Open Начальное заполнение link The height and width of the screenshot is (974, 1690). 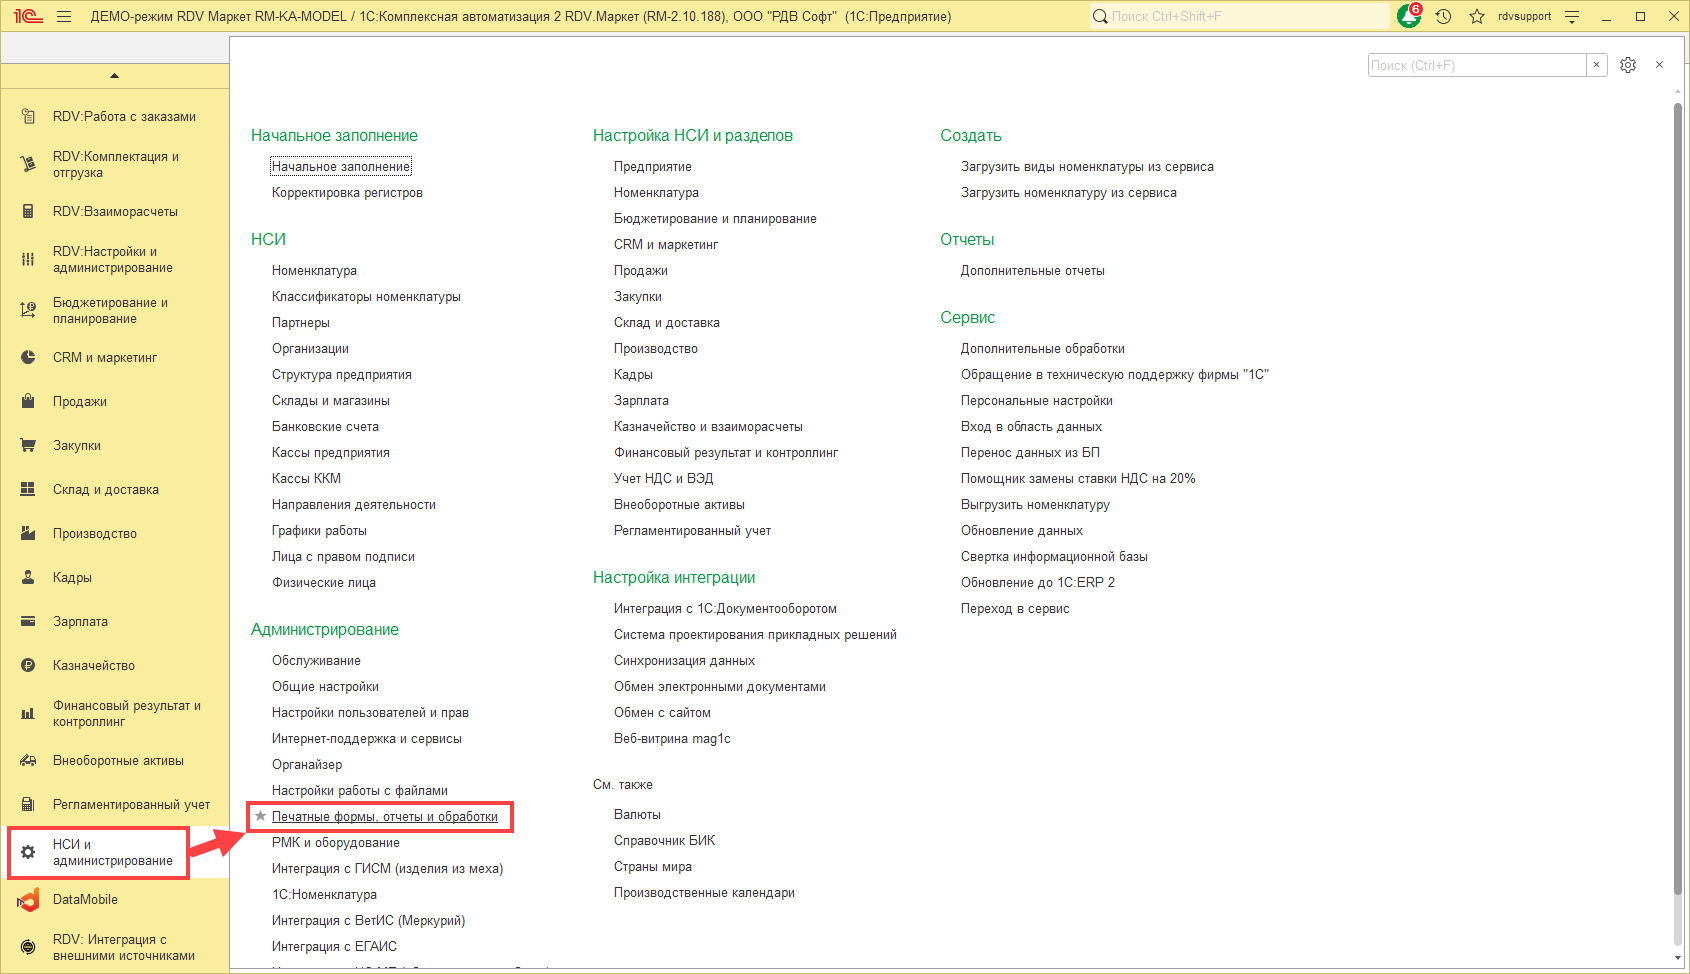341,167
